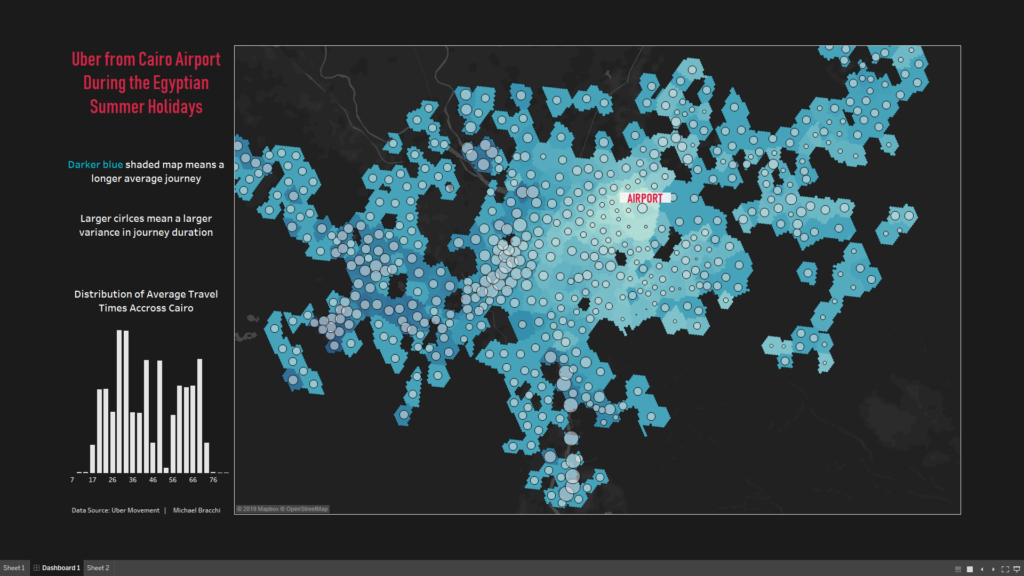1024x576 pixels.
Task: Click histogram axis label 56
Action: pyautogui.click(x=172, y=480)
